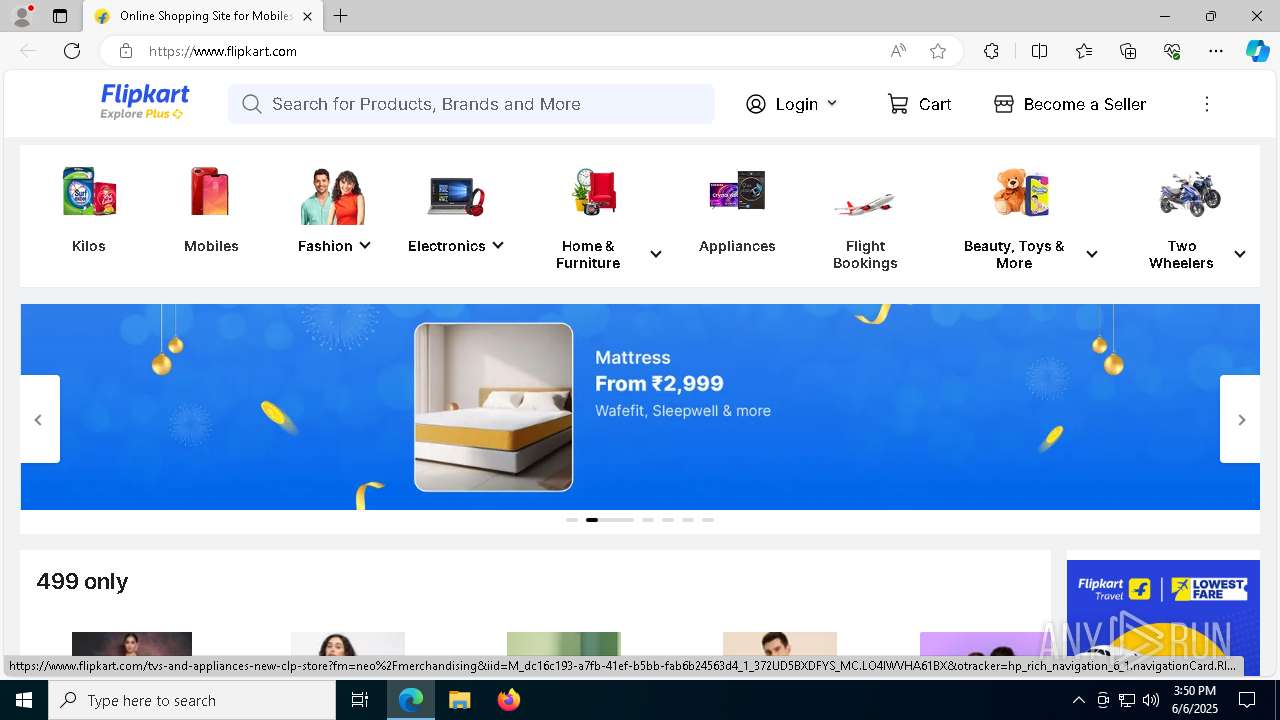Select the Electronics laptop image
Image resolution: width=1280 pixels, height=720 pixels.
click(x=455, y=195)
